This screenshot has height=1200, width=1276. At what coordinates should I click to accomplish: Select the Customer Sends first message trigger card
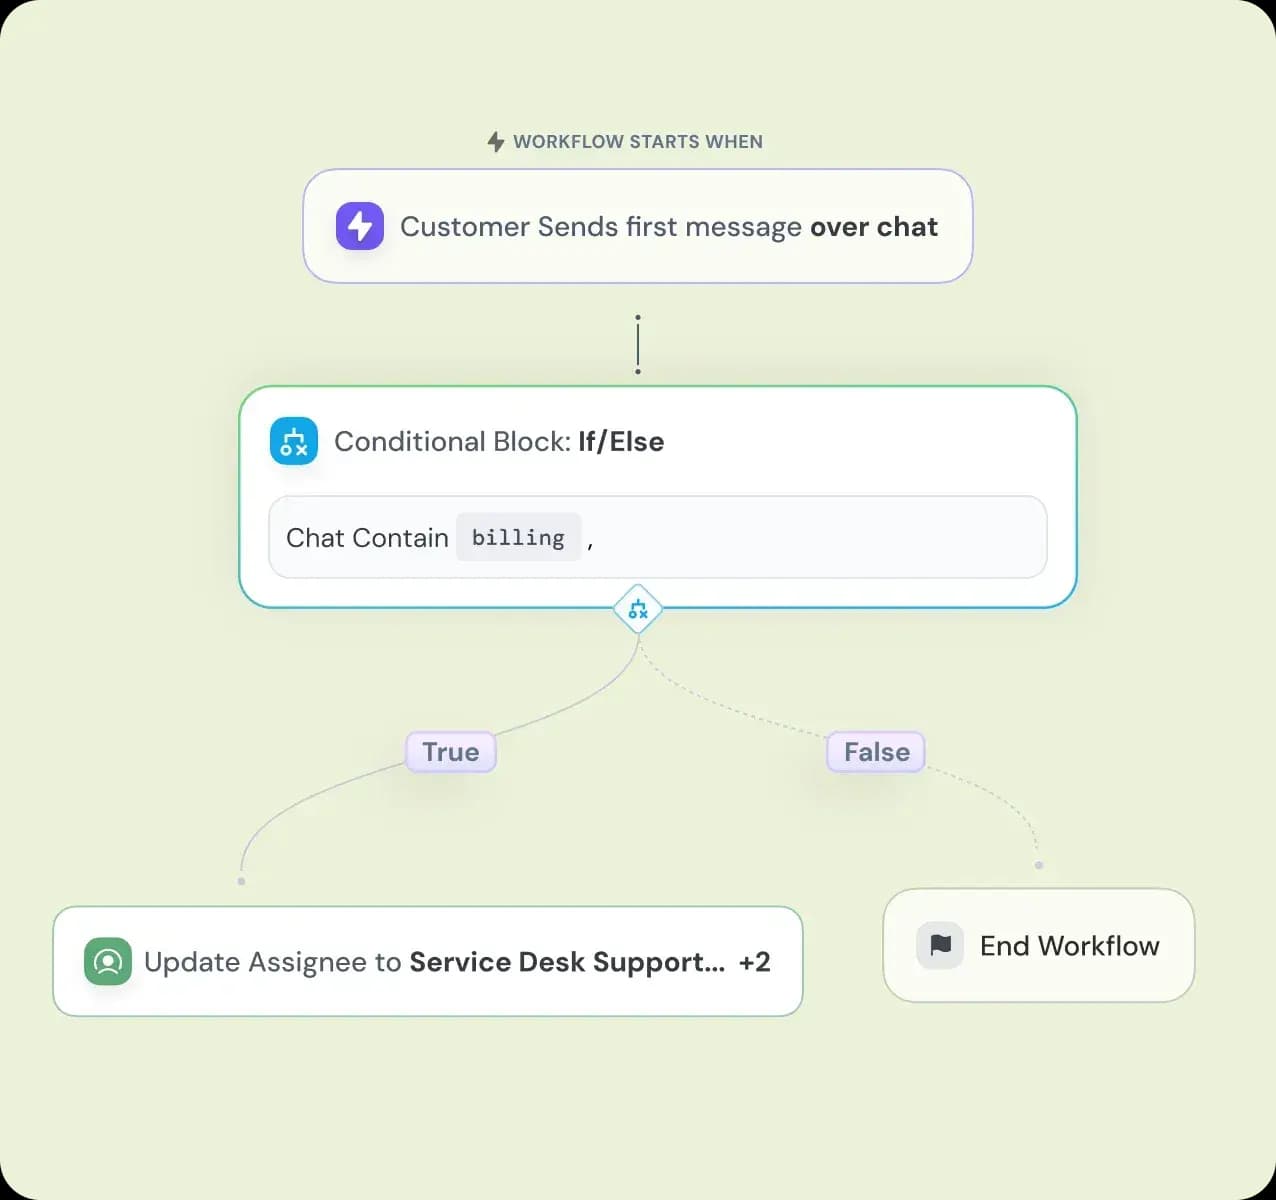tap(638, 226)
